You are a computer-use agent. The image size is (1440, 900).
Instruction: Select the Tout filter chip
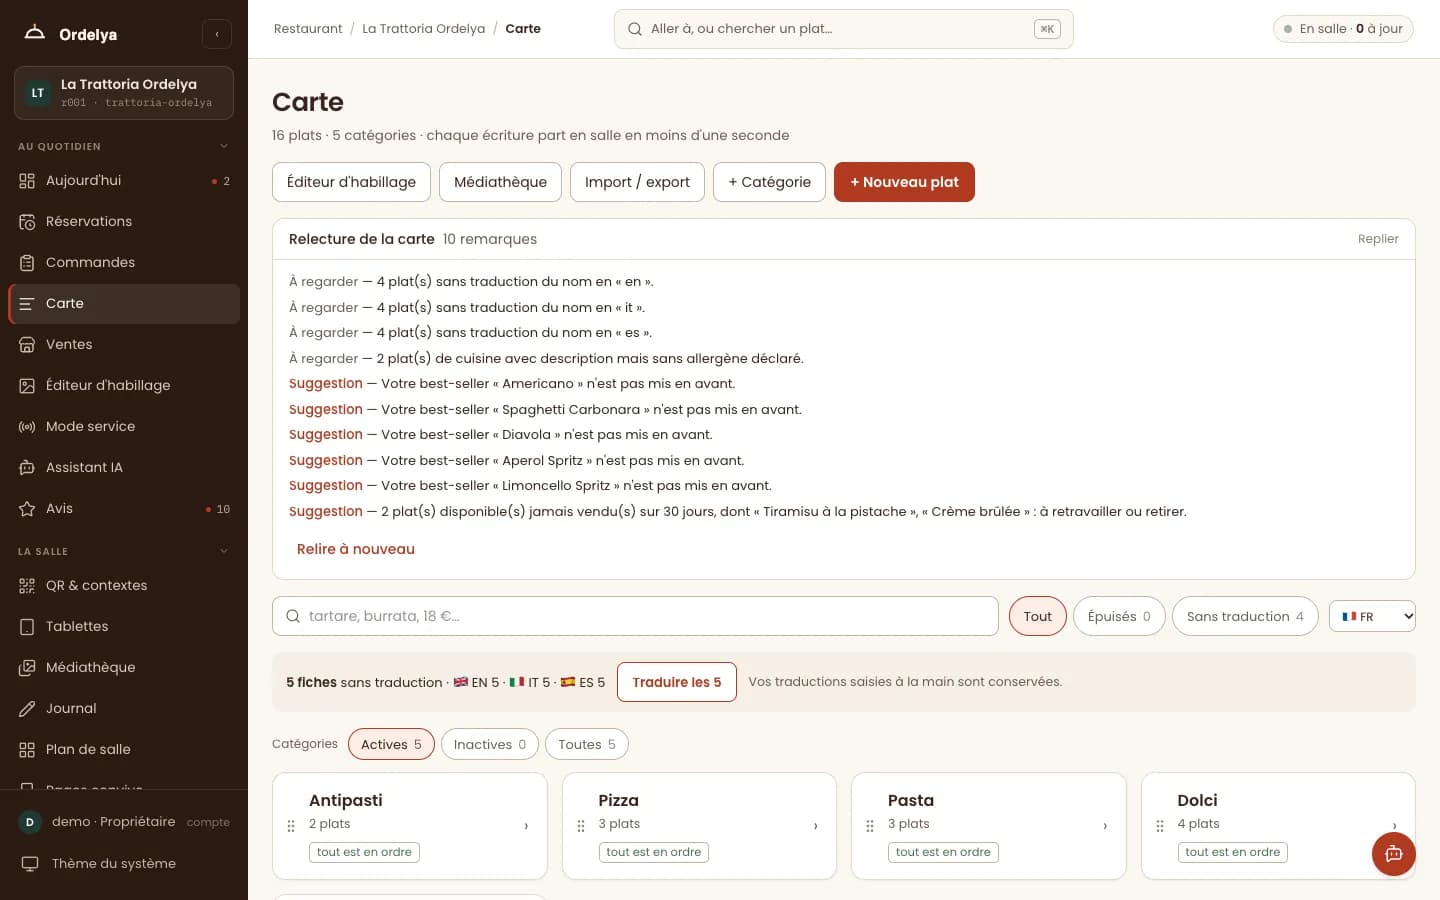[x=1038, y=616]
